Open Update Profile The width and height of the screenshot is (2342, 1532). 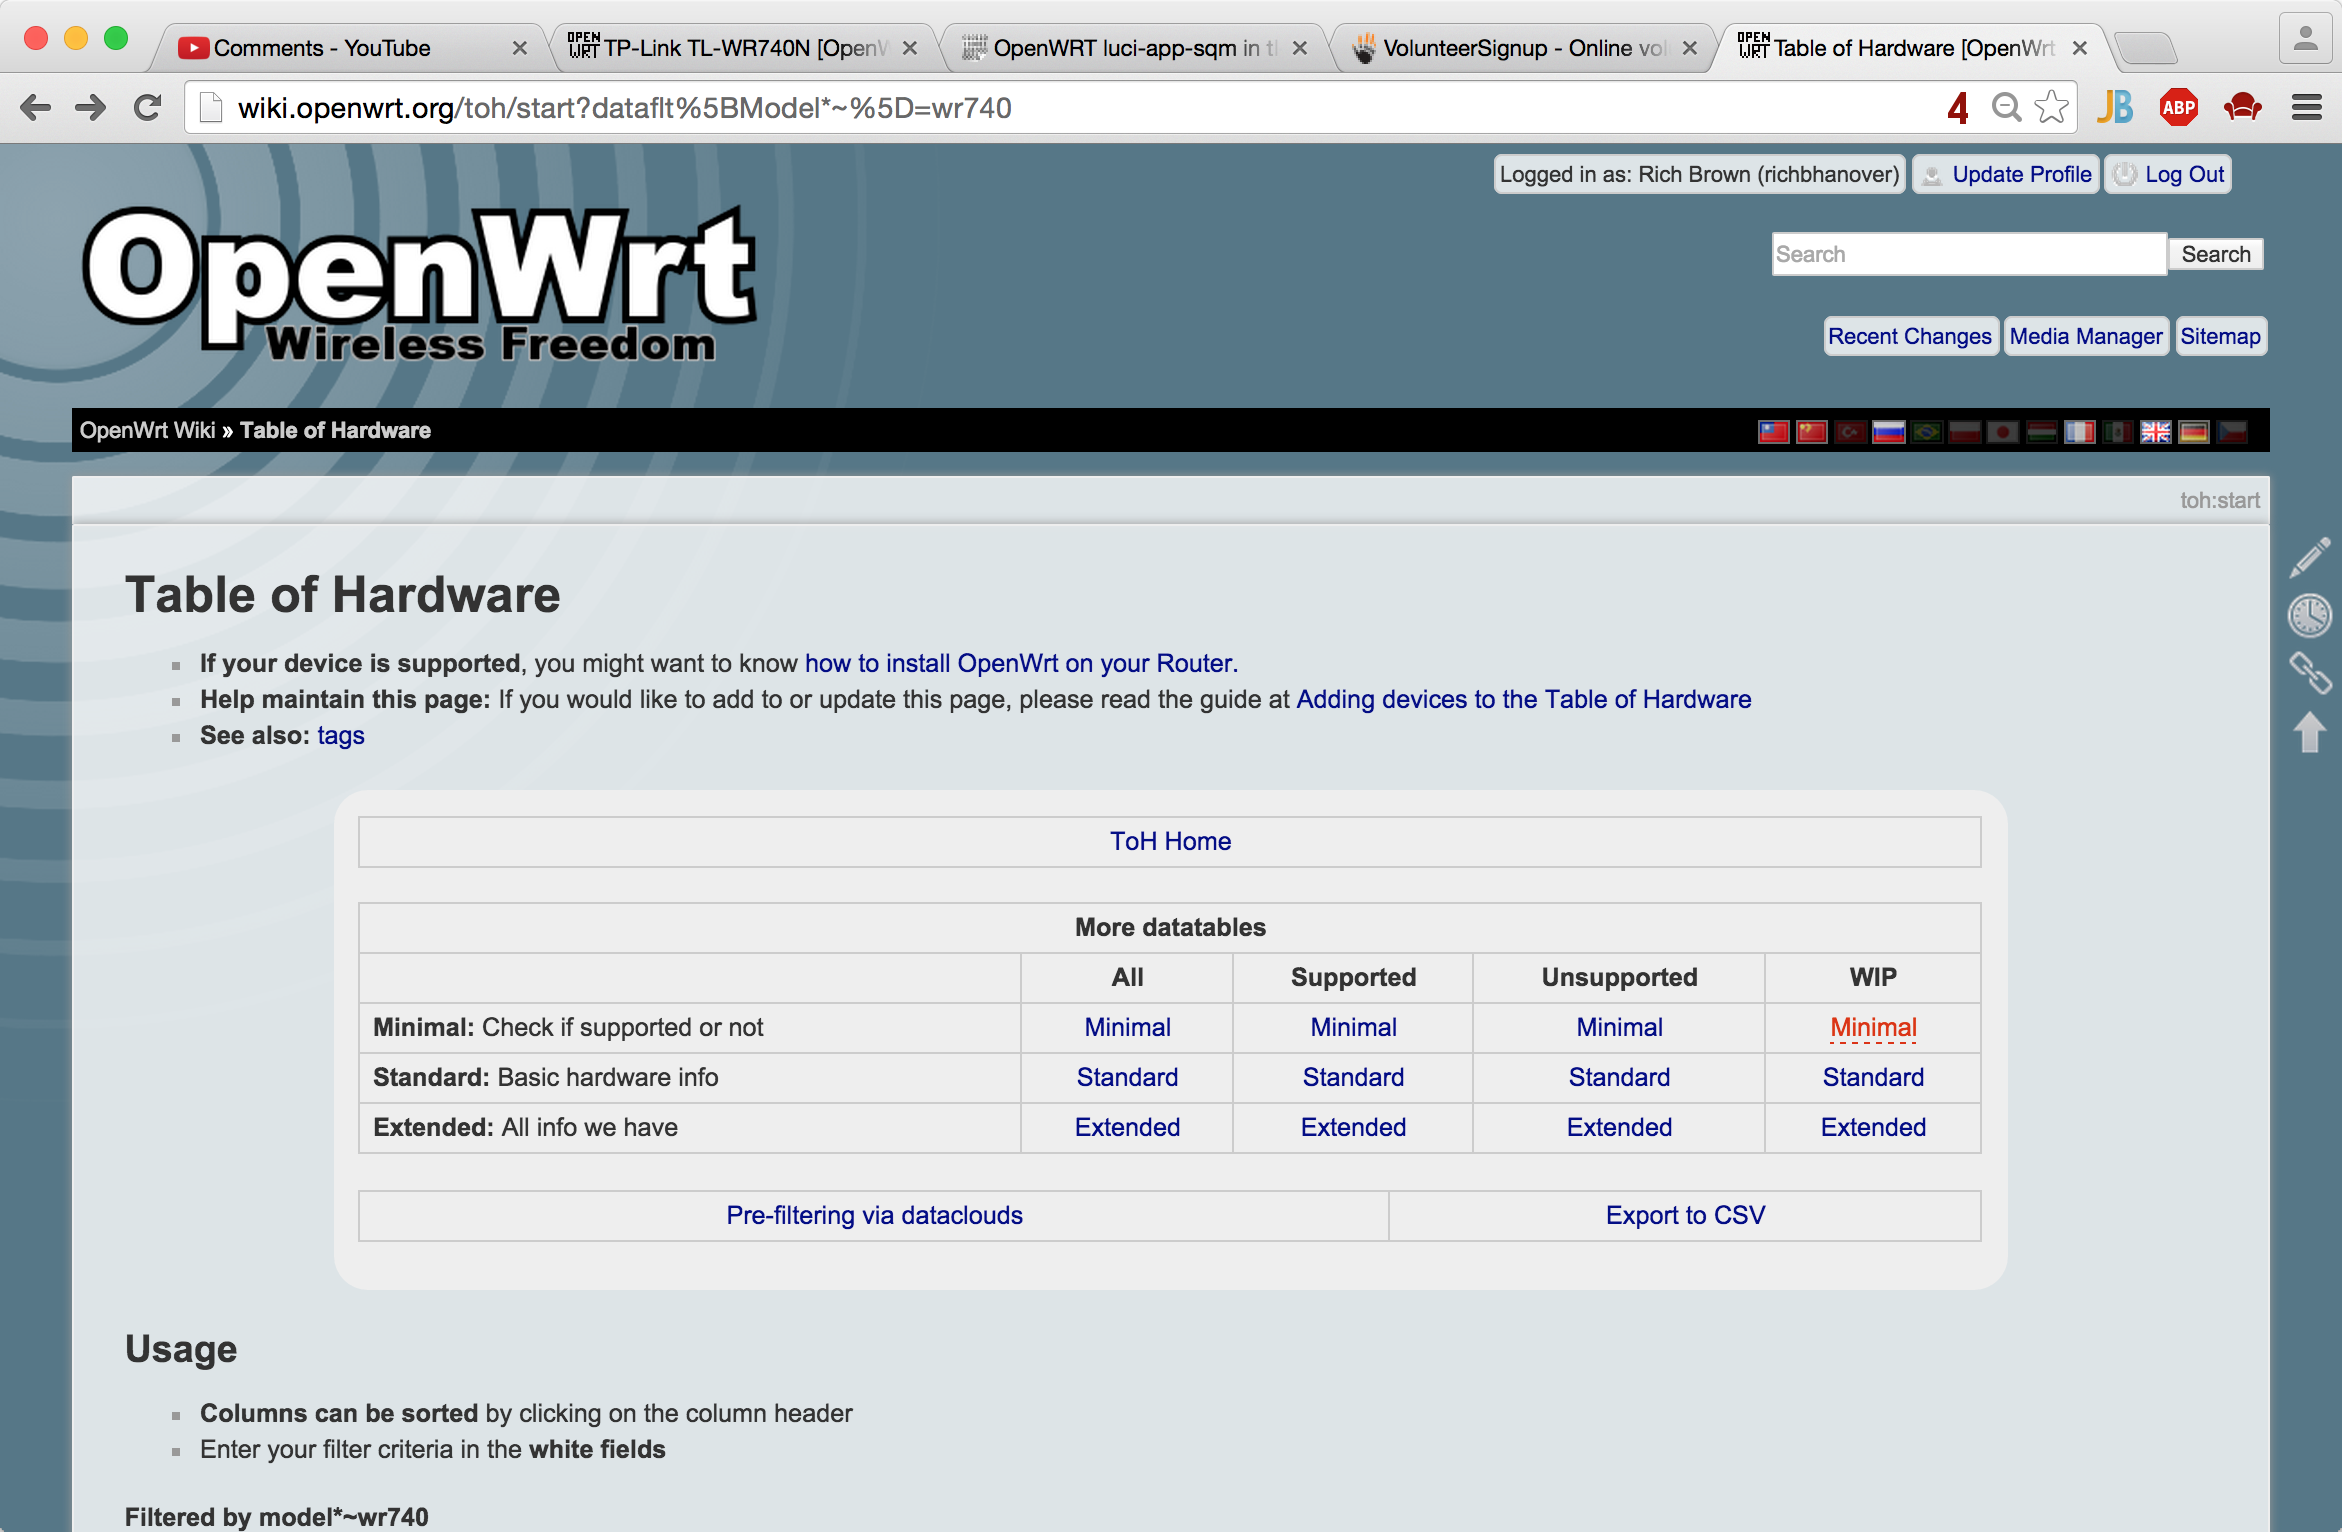tap(2006, 174)
